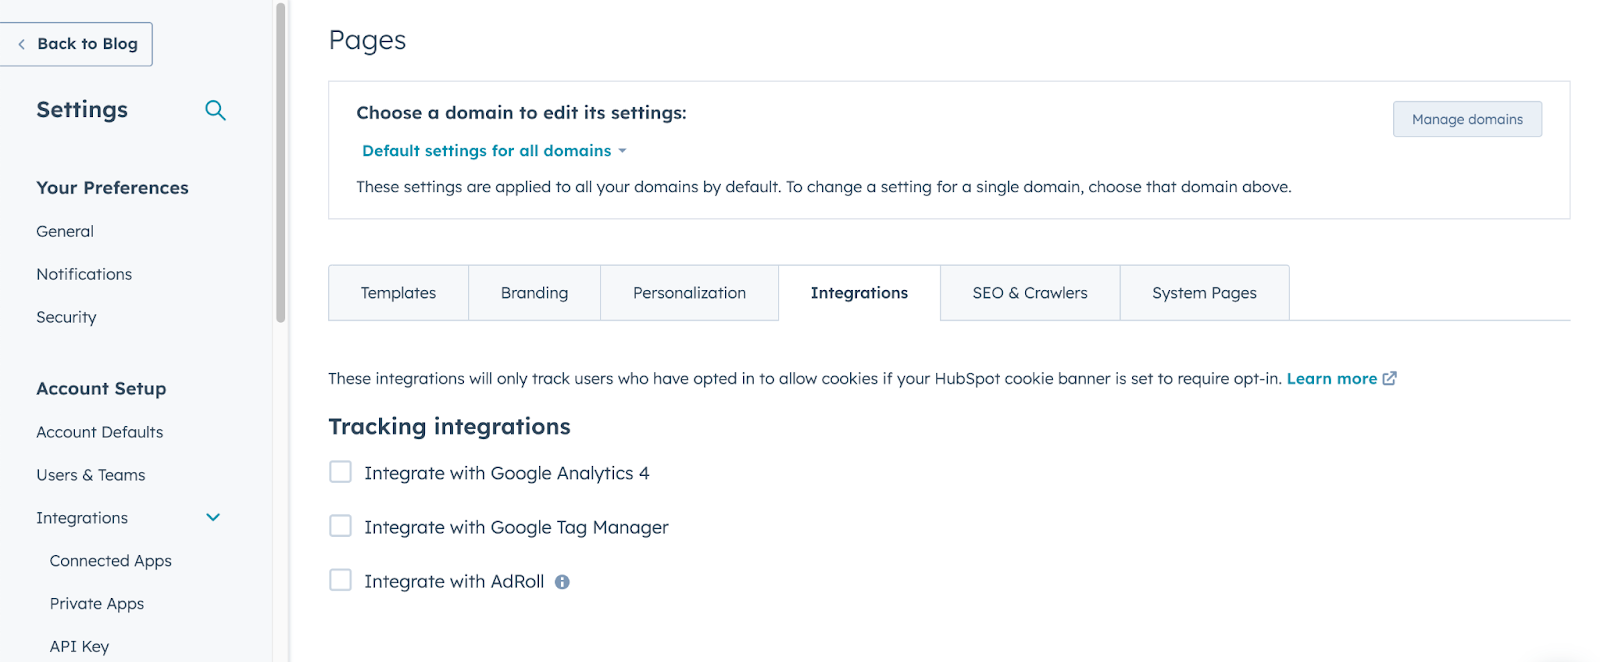Click the back arrow icon in Back to Blog

pyautogui.click(x=22, y=44)
